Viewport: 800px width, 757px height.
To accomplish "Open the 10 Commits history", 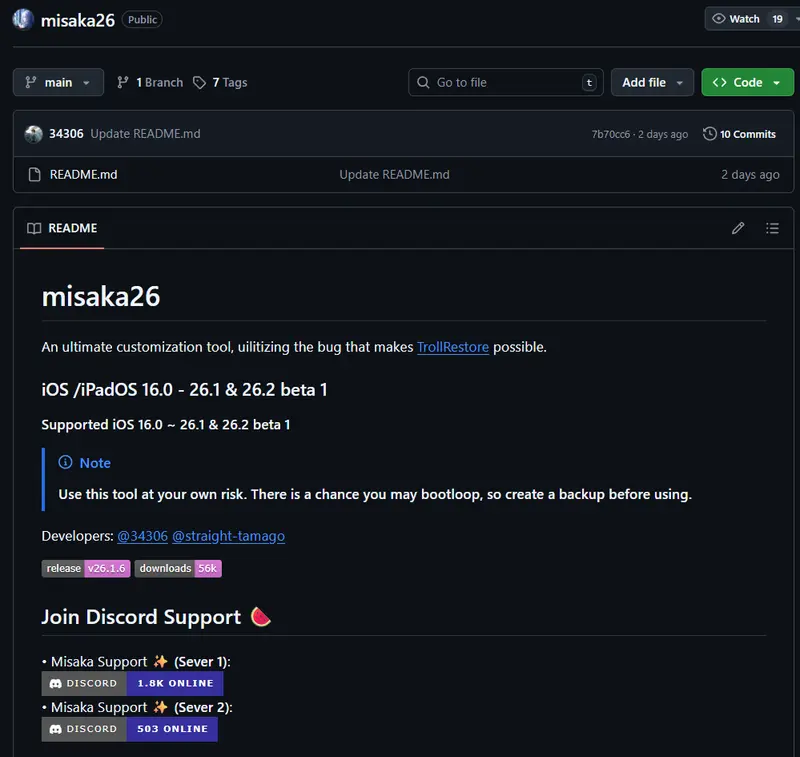I will (x=739, y=134).
